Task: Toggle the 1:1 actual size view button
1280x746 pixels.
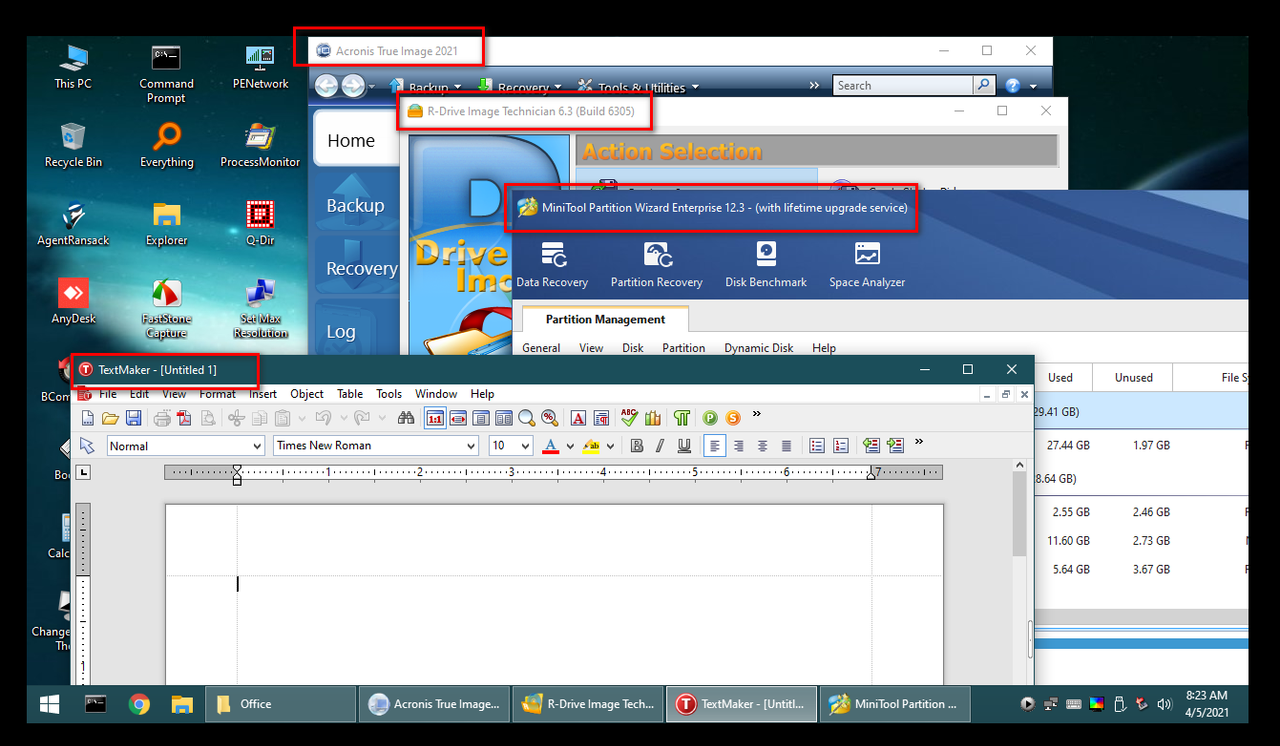Action: pos(435,418)
